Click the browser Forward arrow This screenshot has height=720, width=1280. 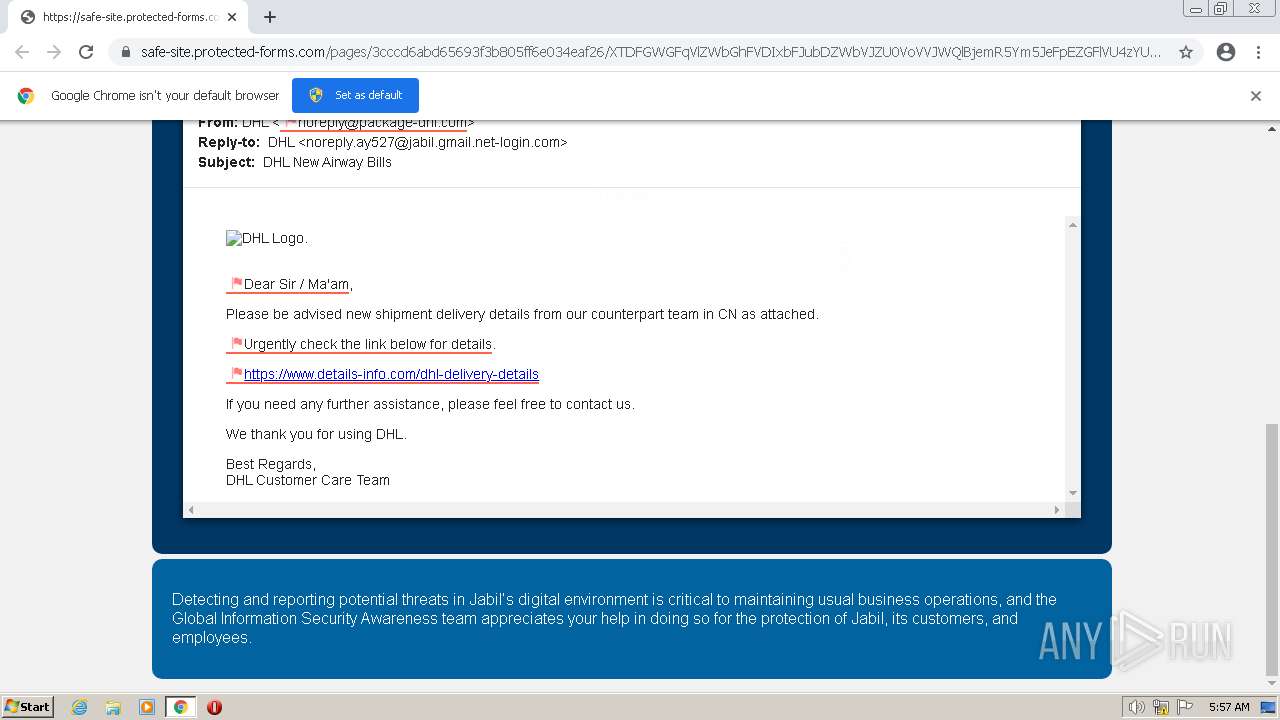54,52
